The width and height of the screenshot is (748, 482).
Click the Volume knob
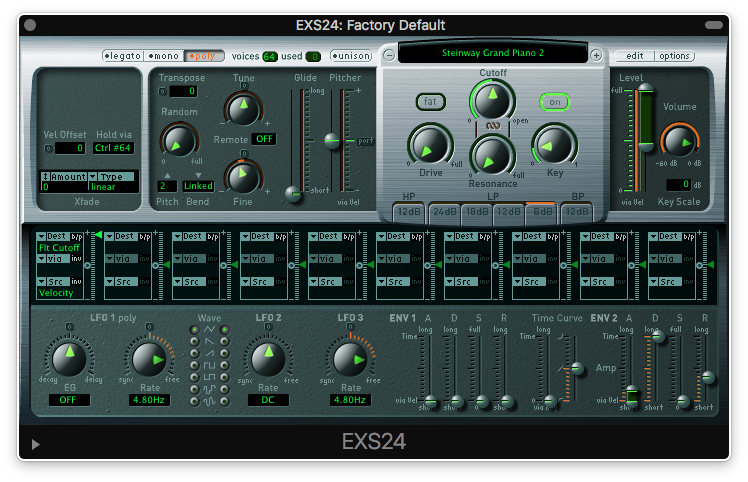tap(680, 142)
